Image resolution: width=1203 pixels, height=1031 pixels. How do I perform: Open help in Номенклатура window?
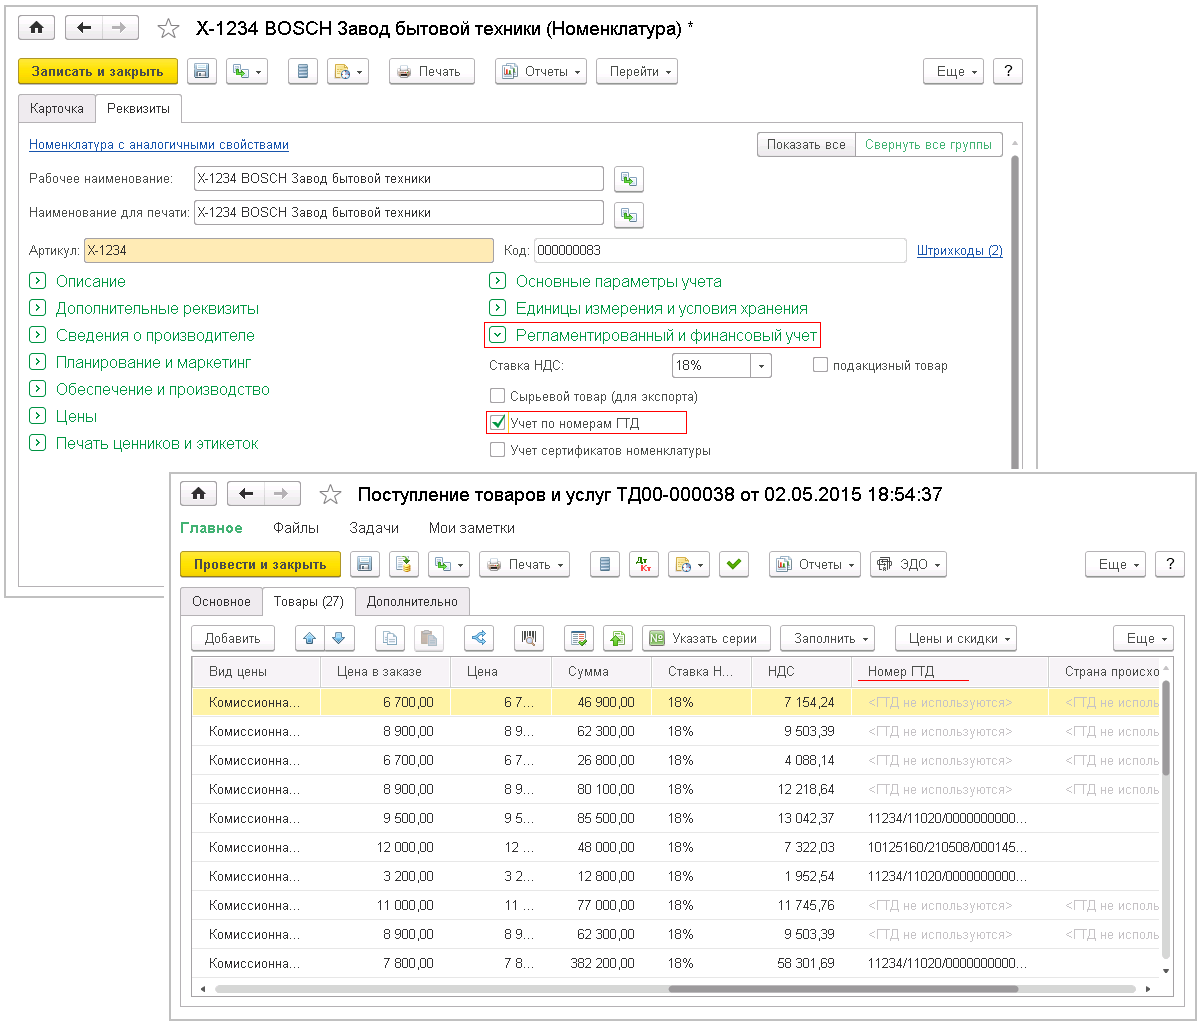pyautogui.click(x=1008, y=71)
